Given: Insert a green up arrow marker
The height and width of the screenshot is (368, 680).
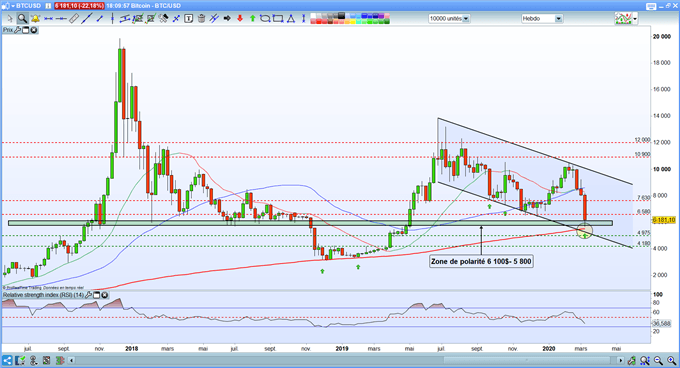Looking at the screenshot, I should [252, 19].
